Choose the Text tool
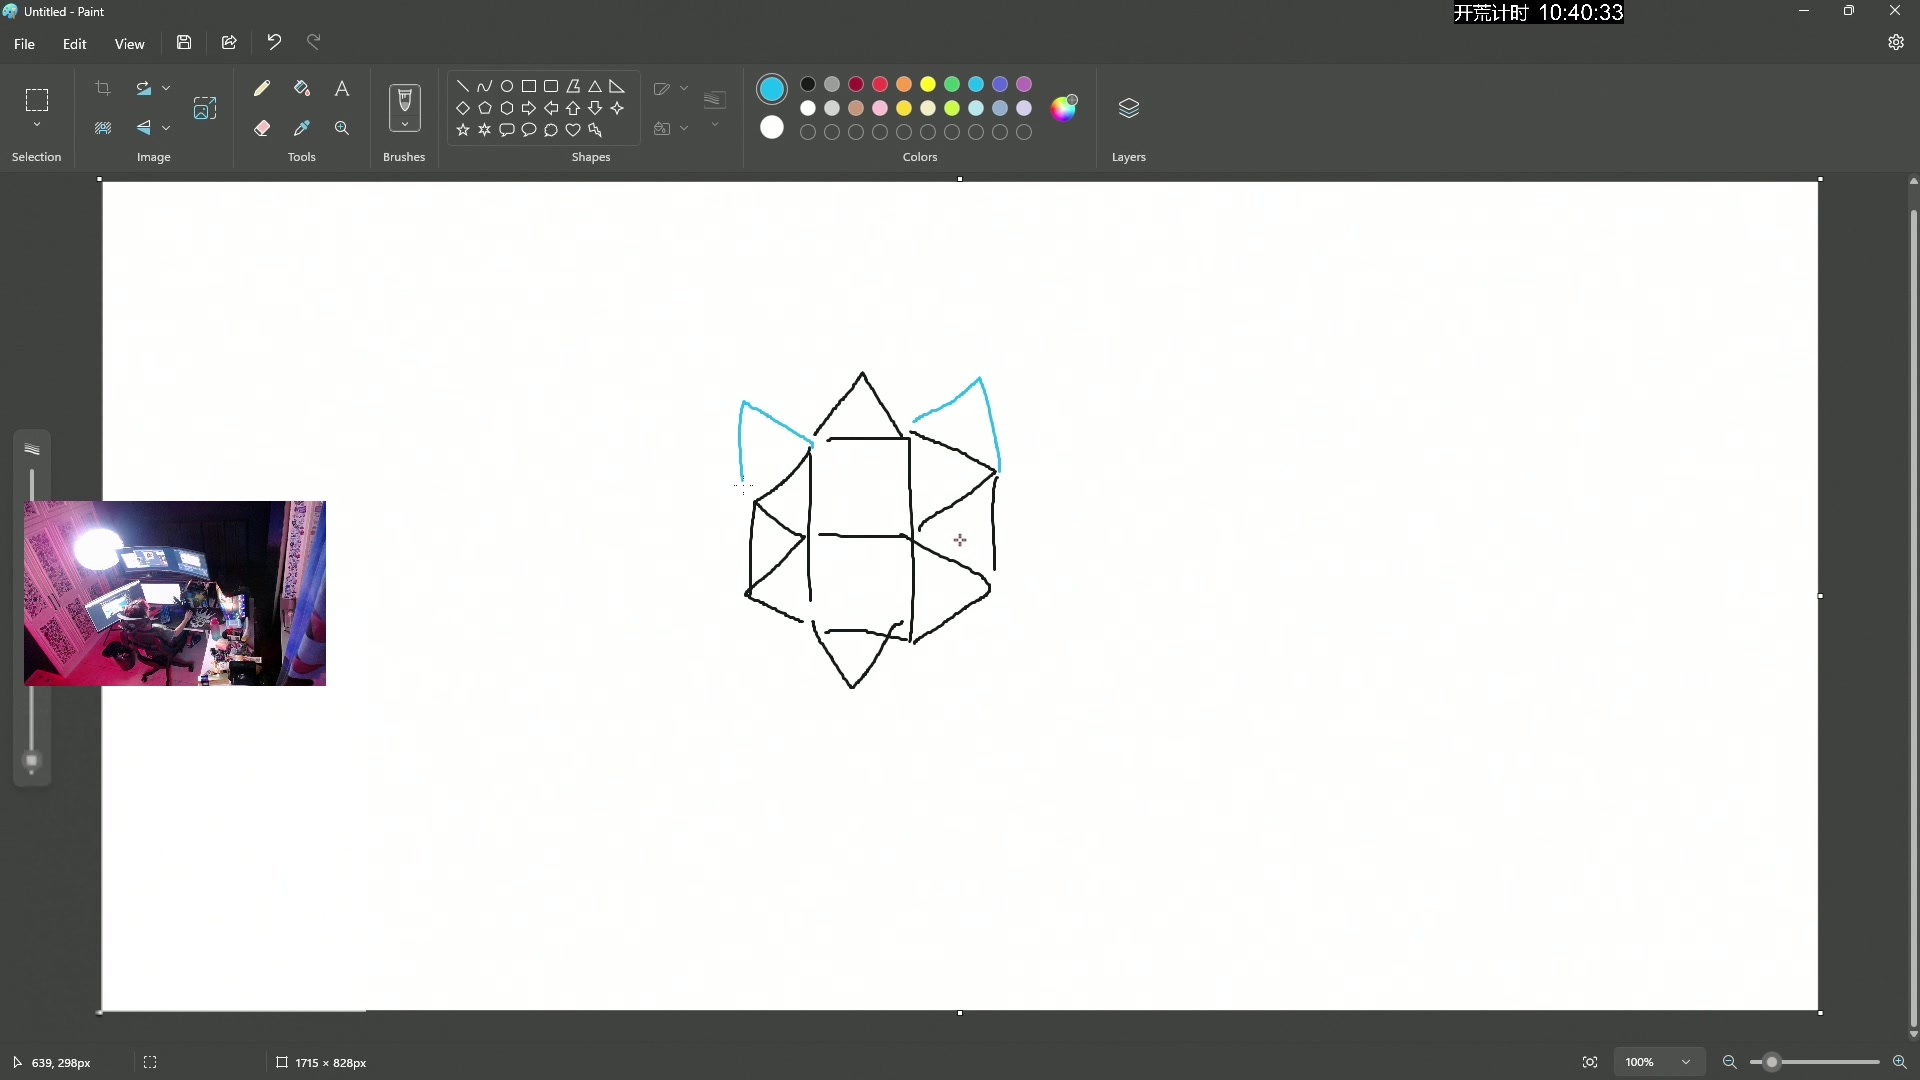 click(x=342, y=89)
